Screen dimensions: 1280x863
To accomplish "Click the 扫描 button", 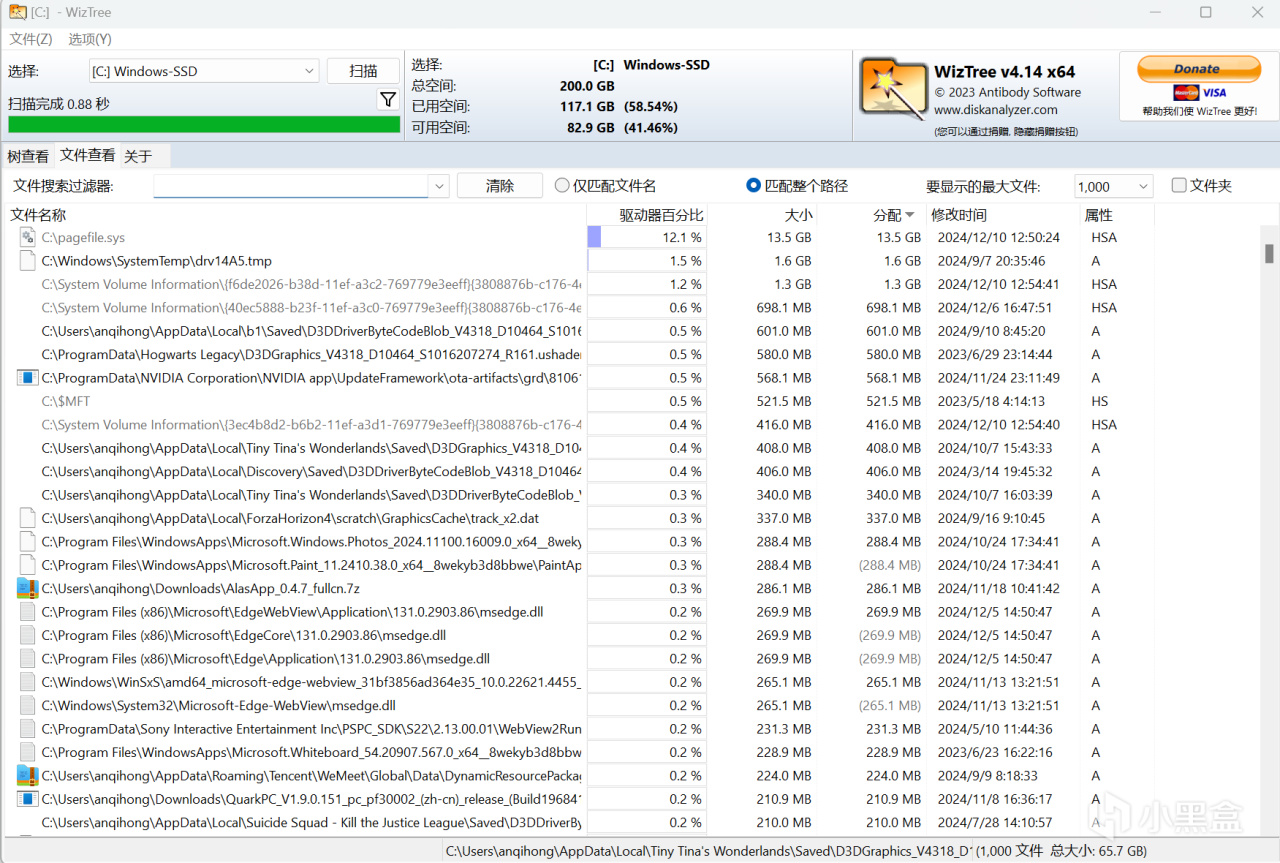I will coord(363,71).
